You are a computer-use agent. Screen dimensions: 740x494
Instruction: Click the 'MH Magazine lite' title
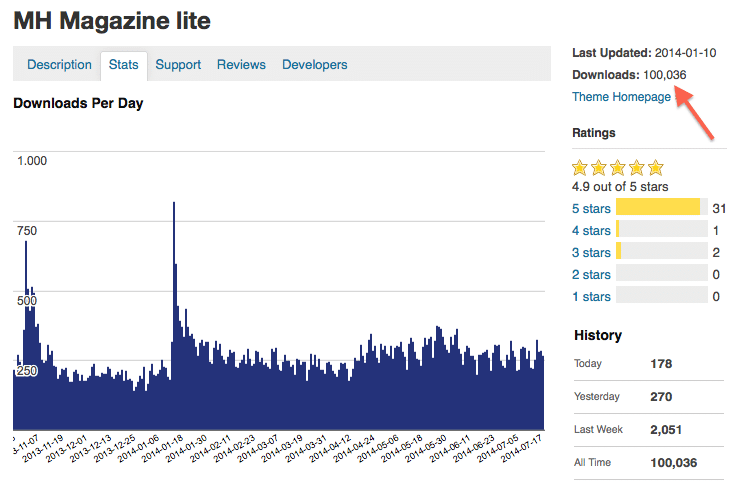[112, 21]
